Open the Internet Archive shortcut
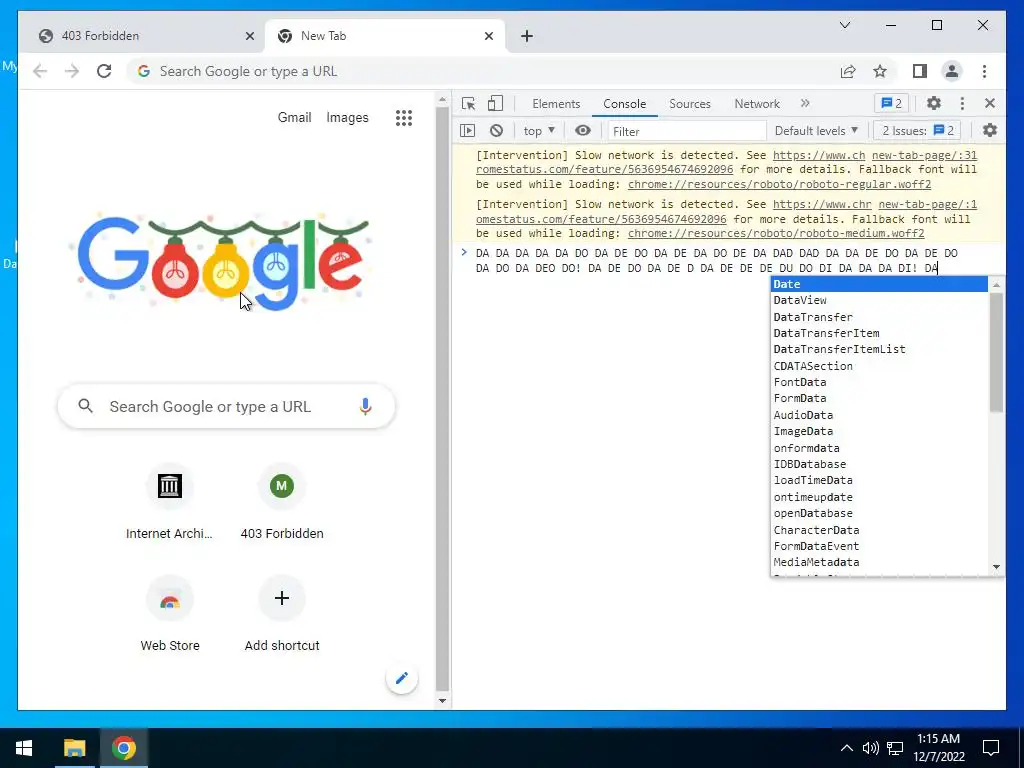Screen dimensions: 1024x768 (x=169, y=503)
